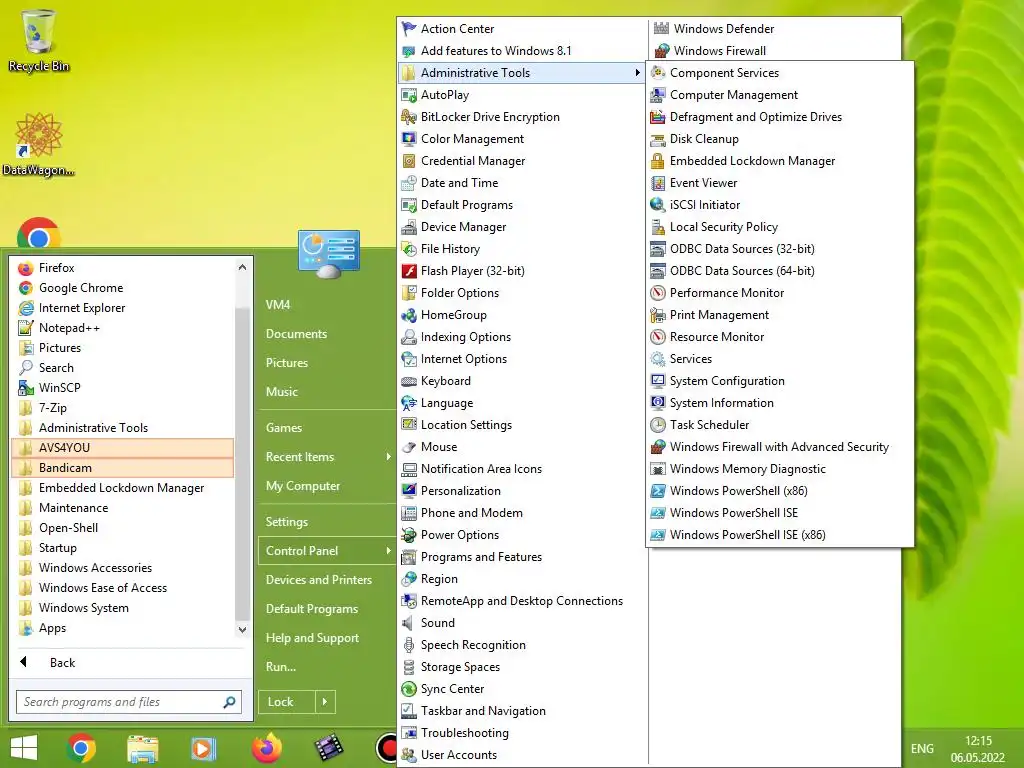
Task: Open BitLocker Drive Encryption
Action: (x=522, y=117)
